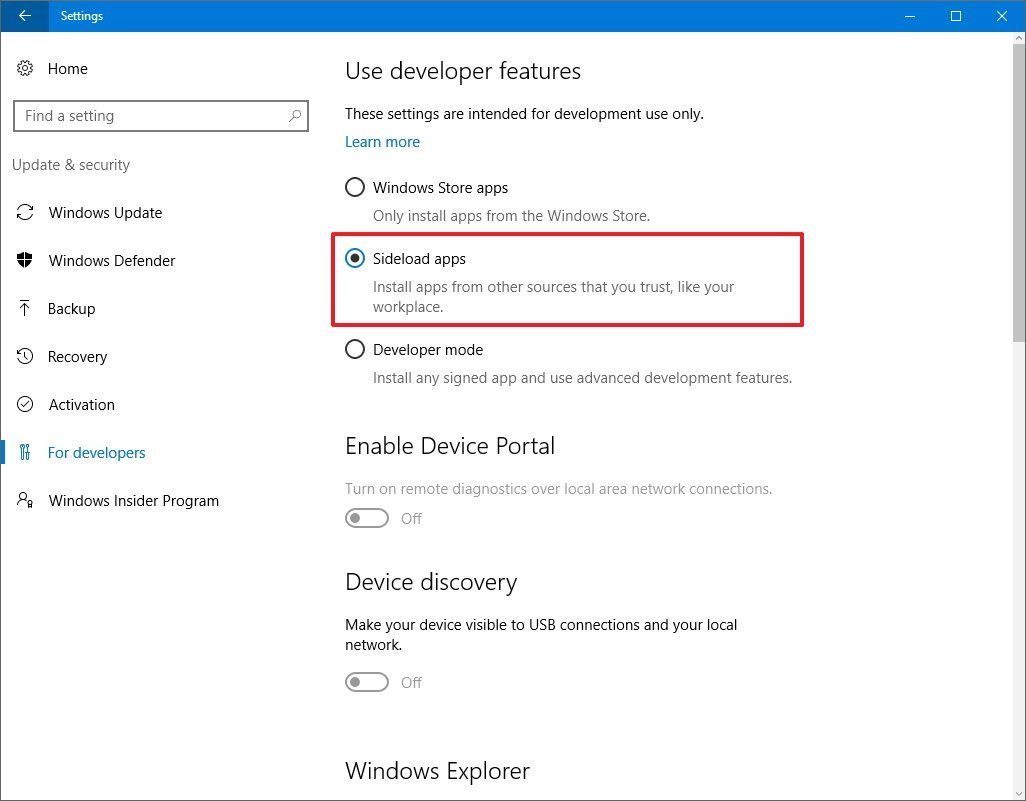Click the Activation checkmark icon

click(25, 404)
